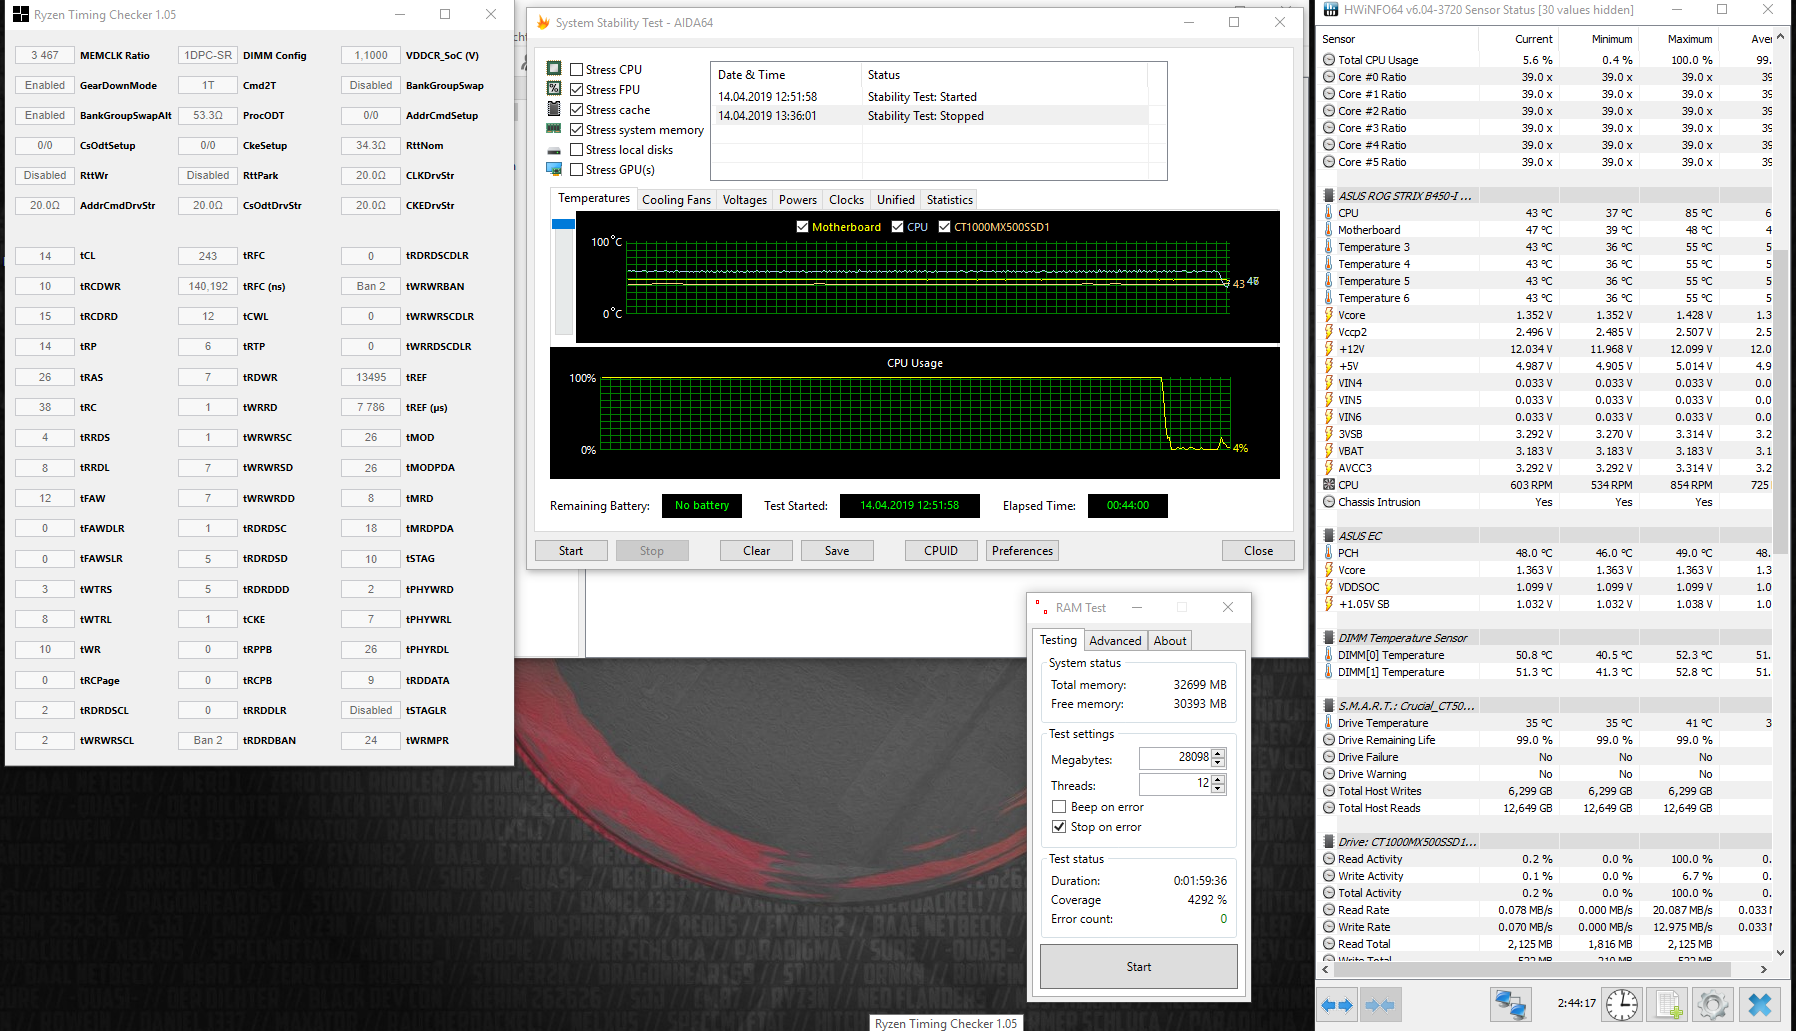Image resolution: width=1796 pixels, height=1031 pixels.
Task: Click the large Start button in RAM Test
Action: click(1139, 967)
